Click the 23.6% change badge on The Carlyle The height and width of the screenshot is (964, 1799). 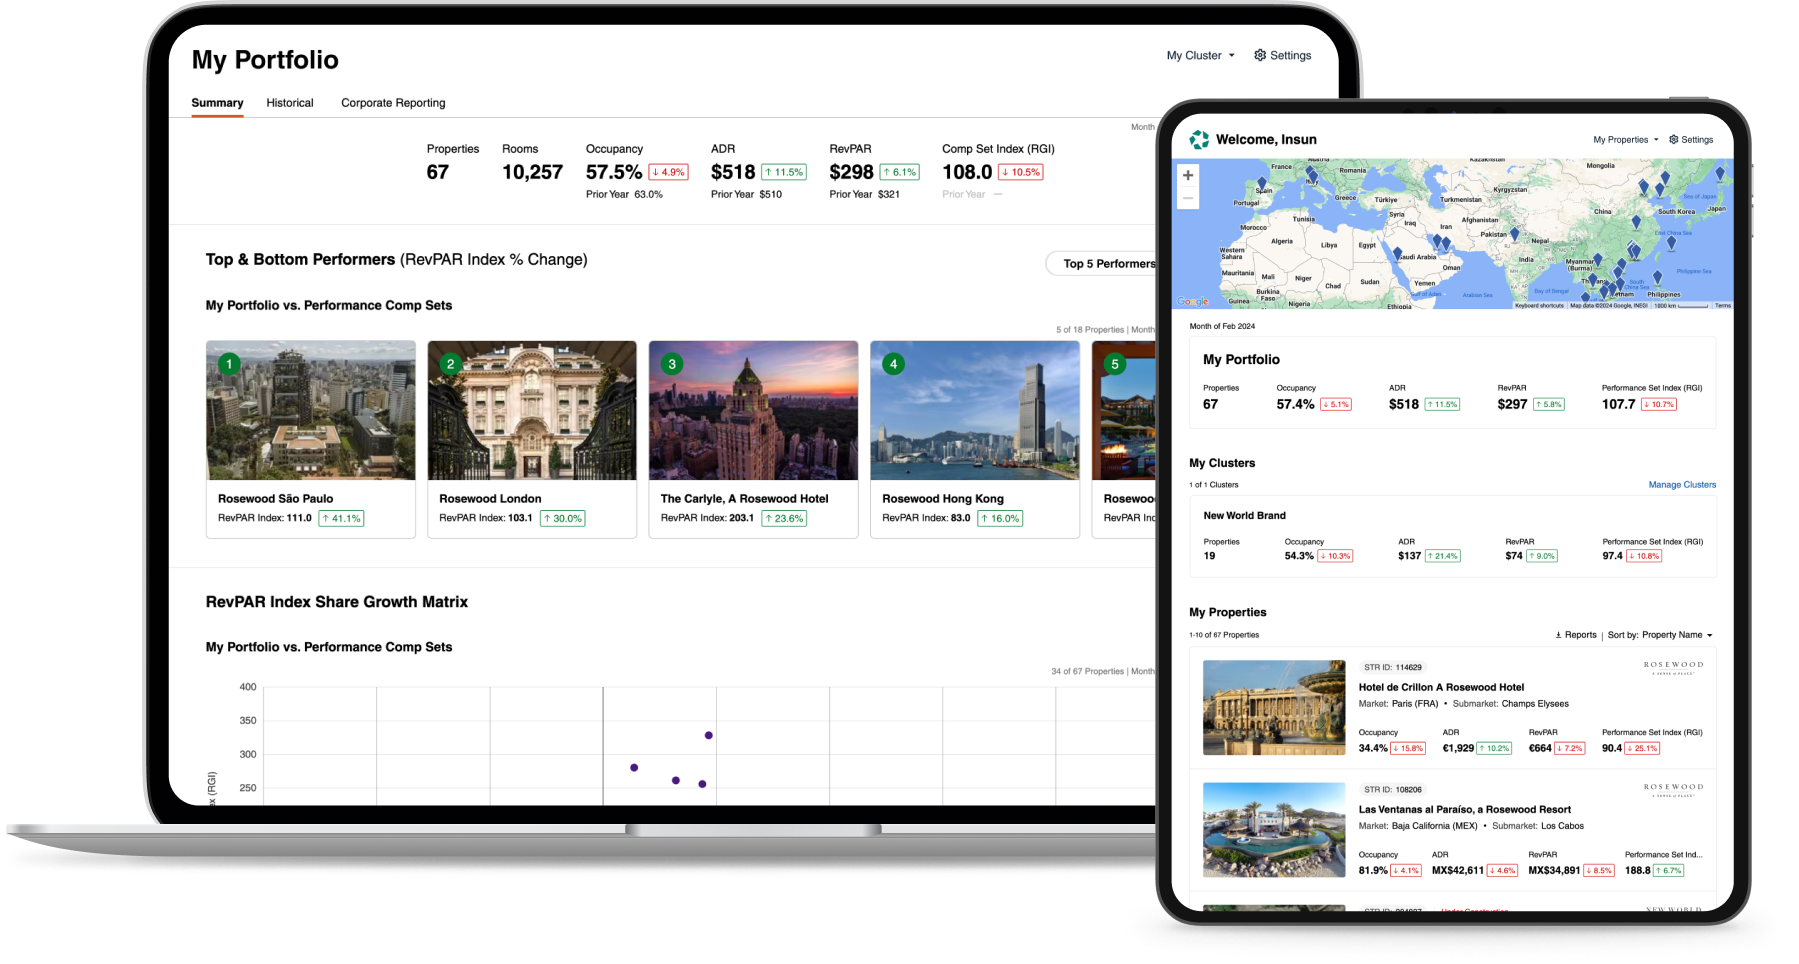pyautogui.click(x=784, y=518)
